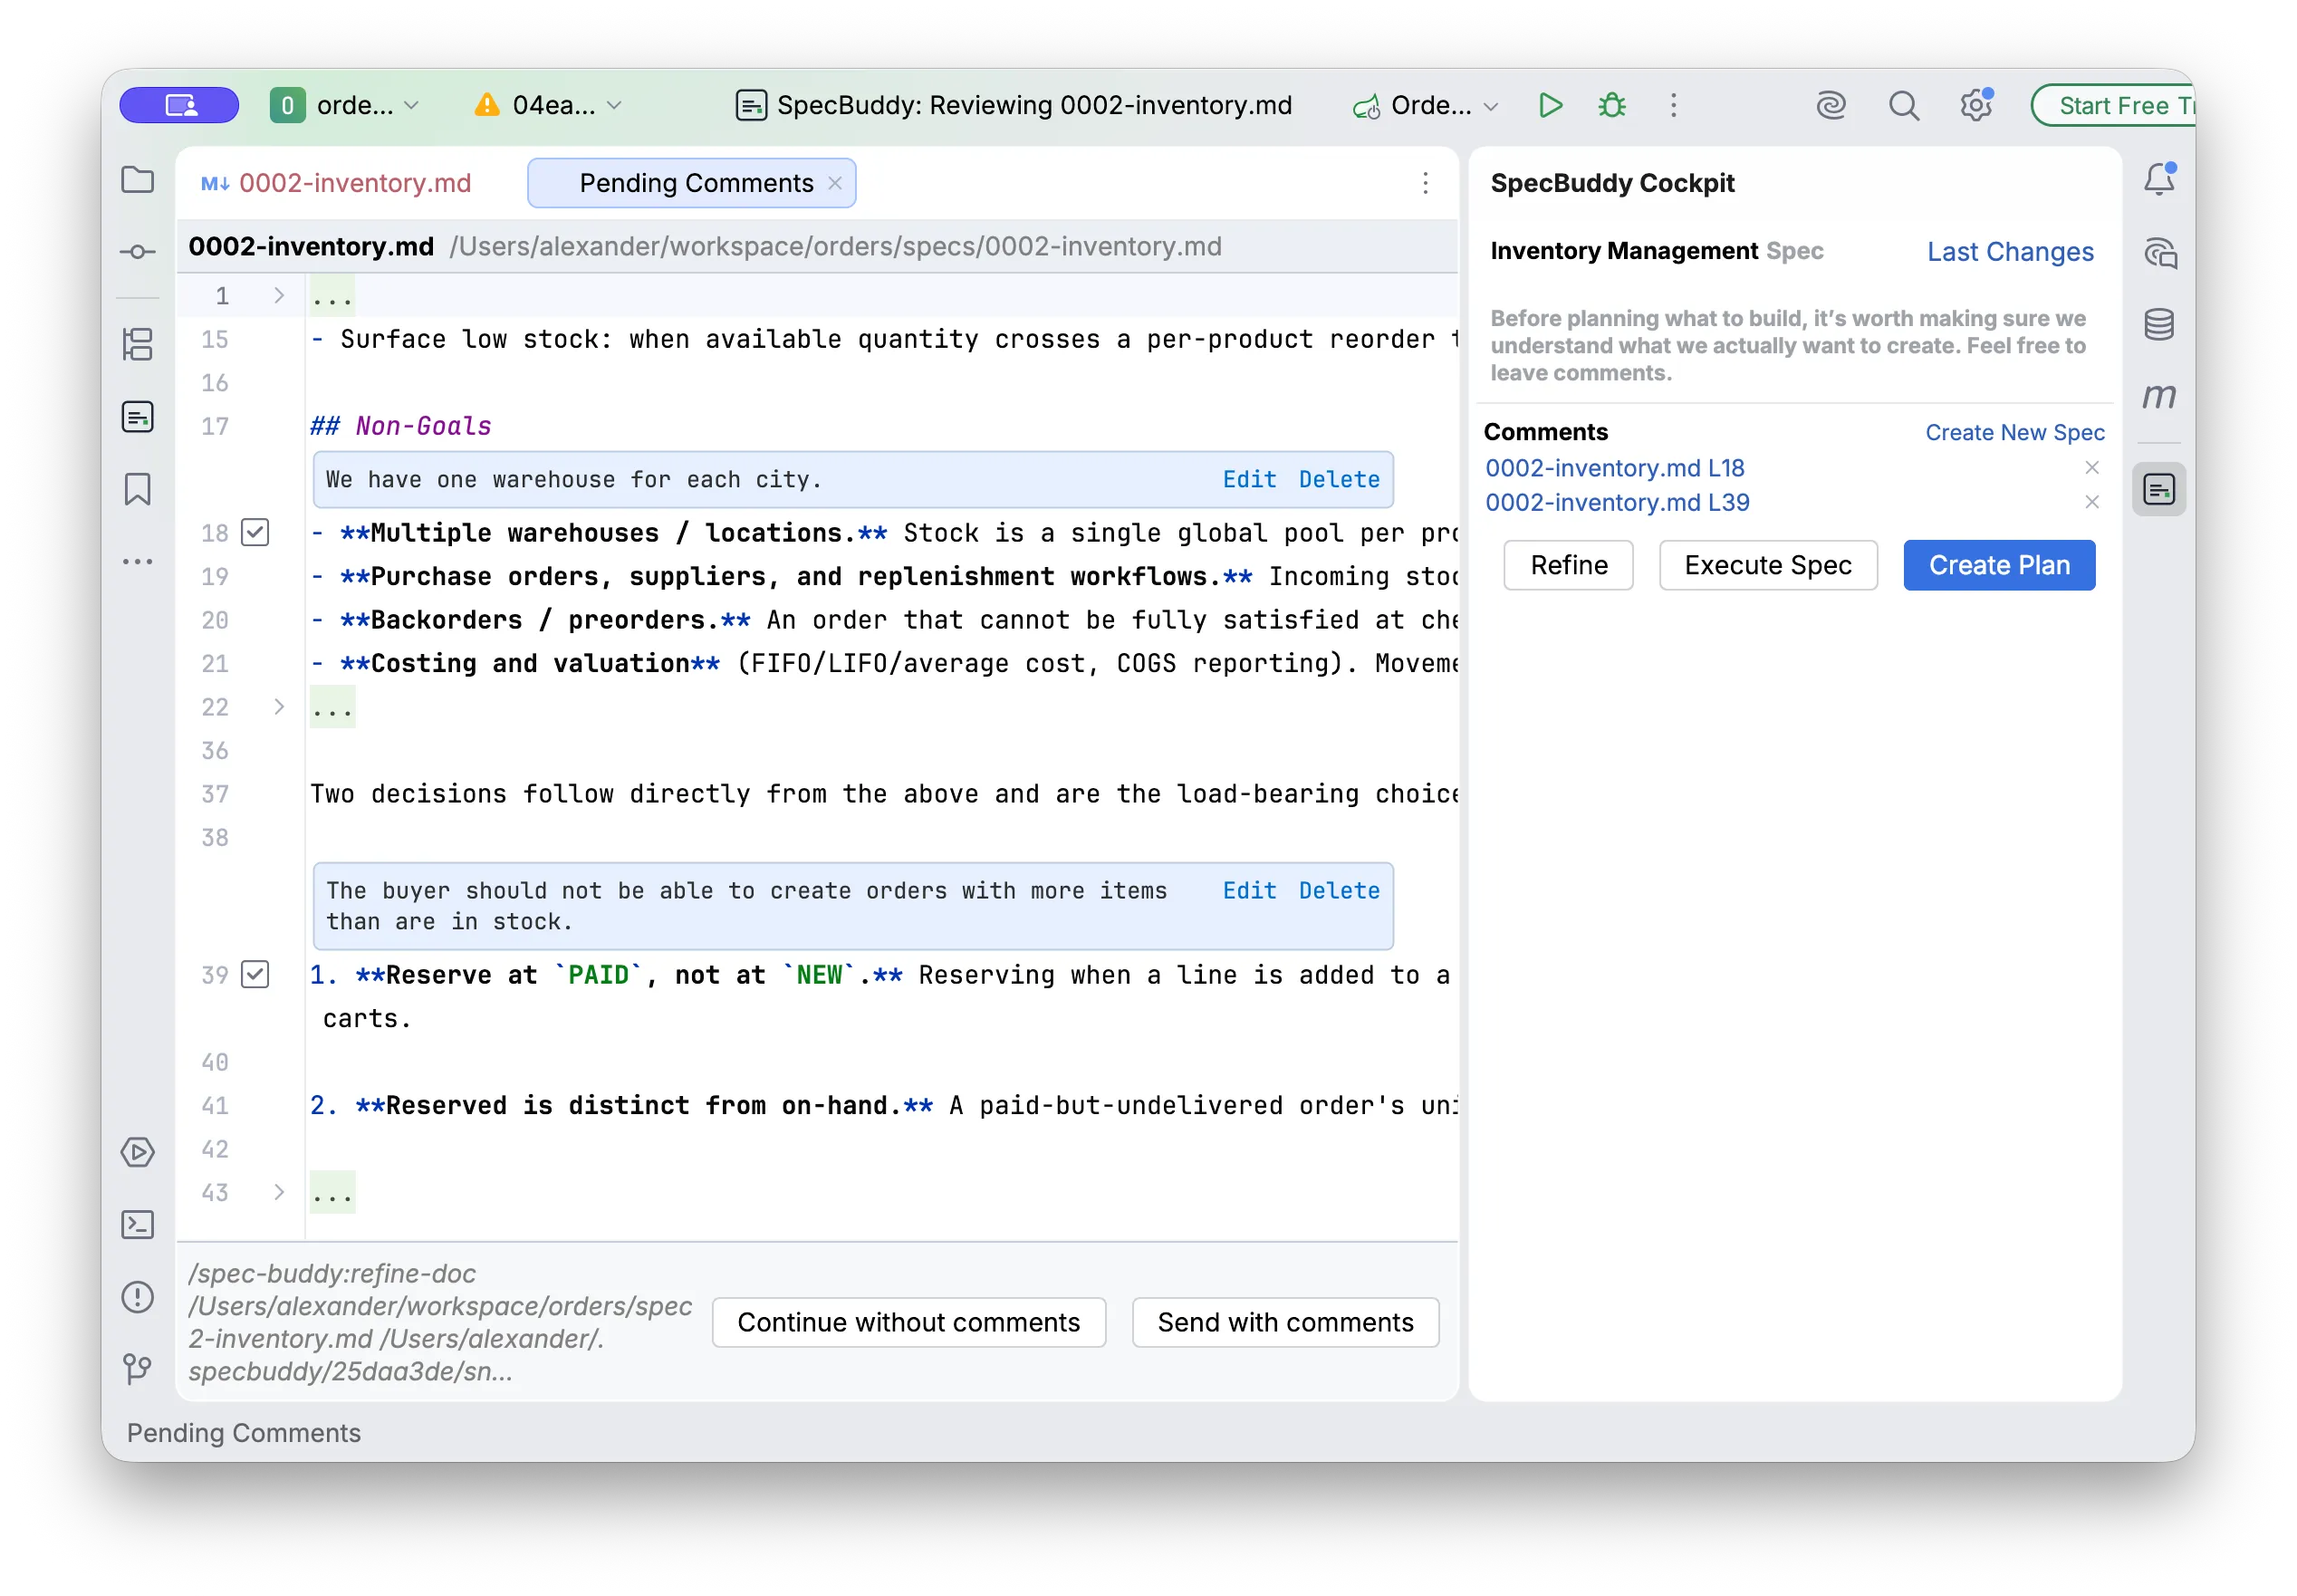The width and height of the screenshot is (2297, 1596).
Task: Open the 04ea... branch dropdown
Action: click(548, 105)
